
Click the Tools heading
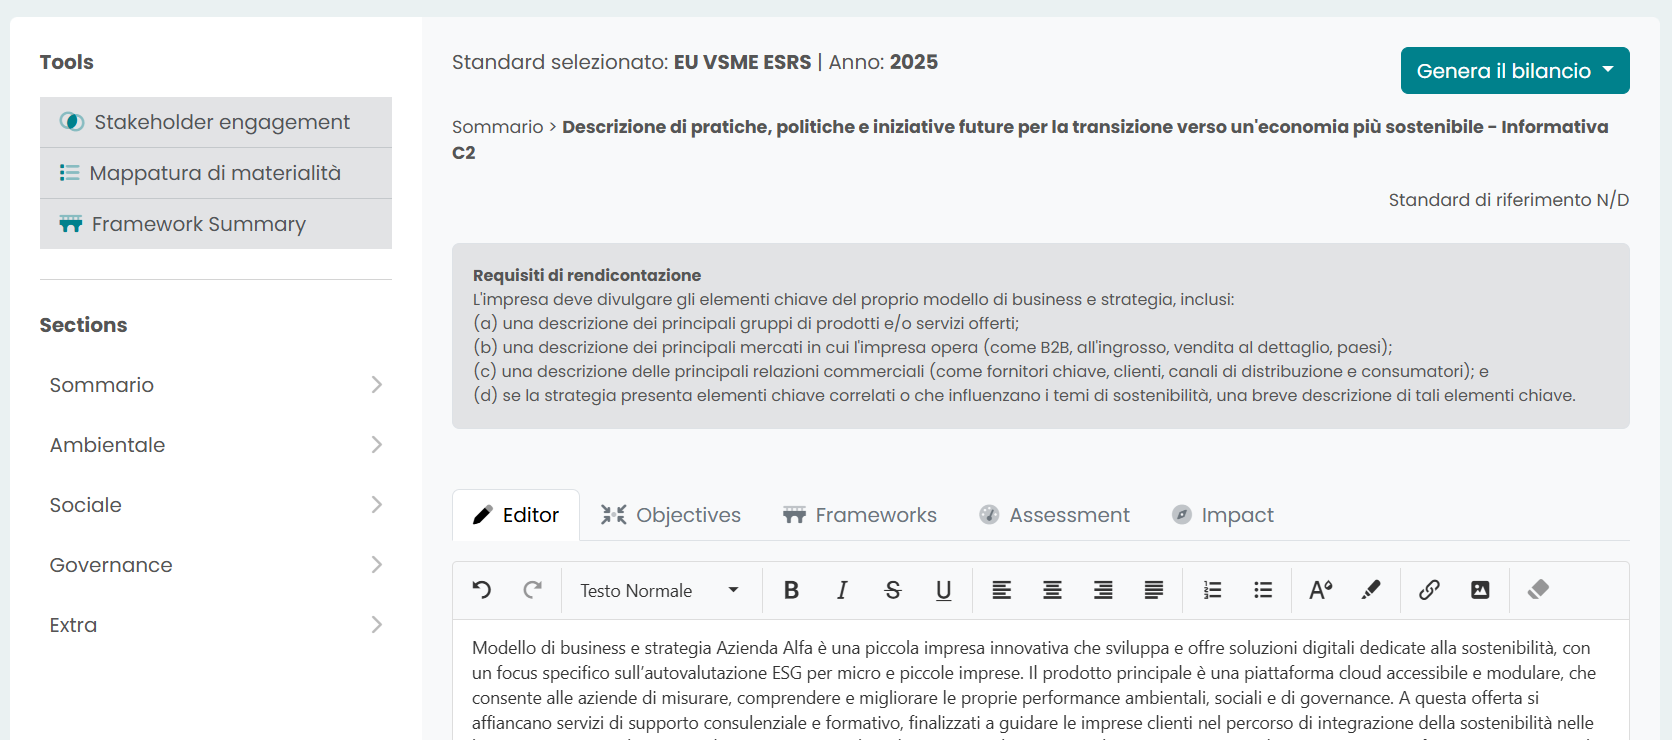click(x=67, y=62)
